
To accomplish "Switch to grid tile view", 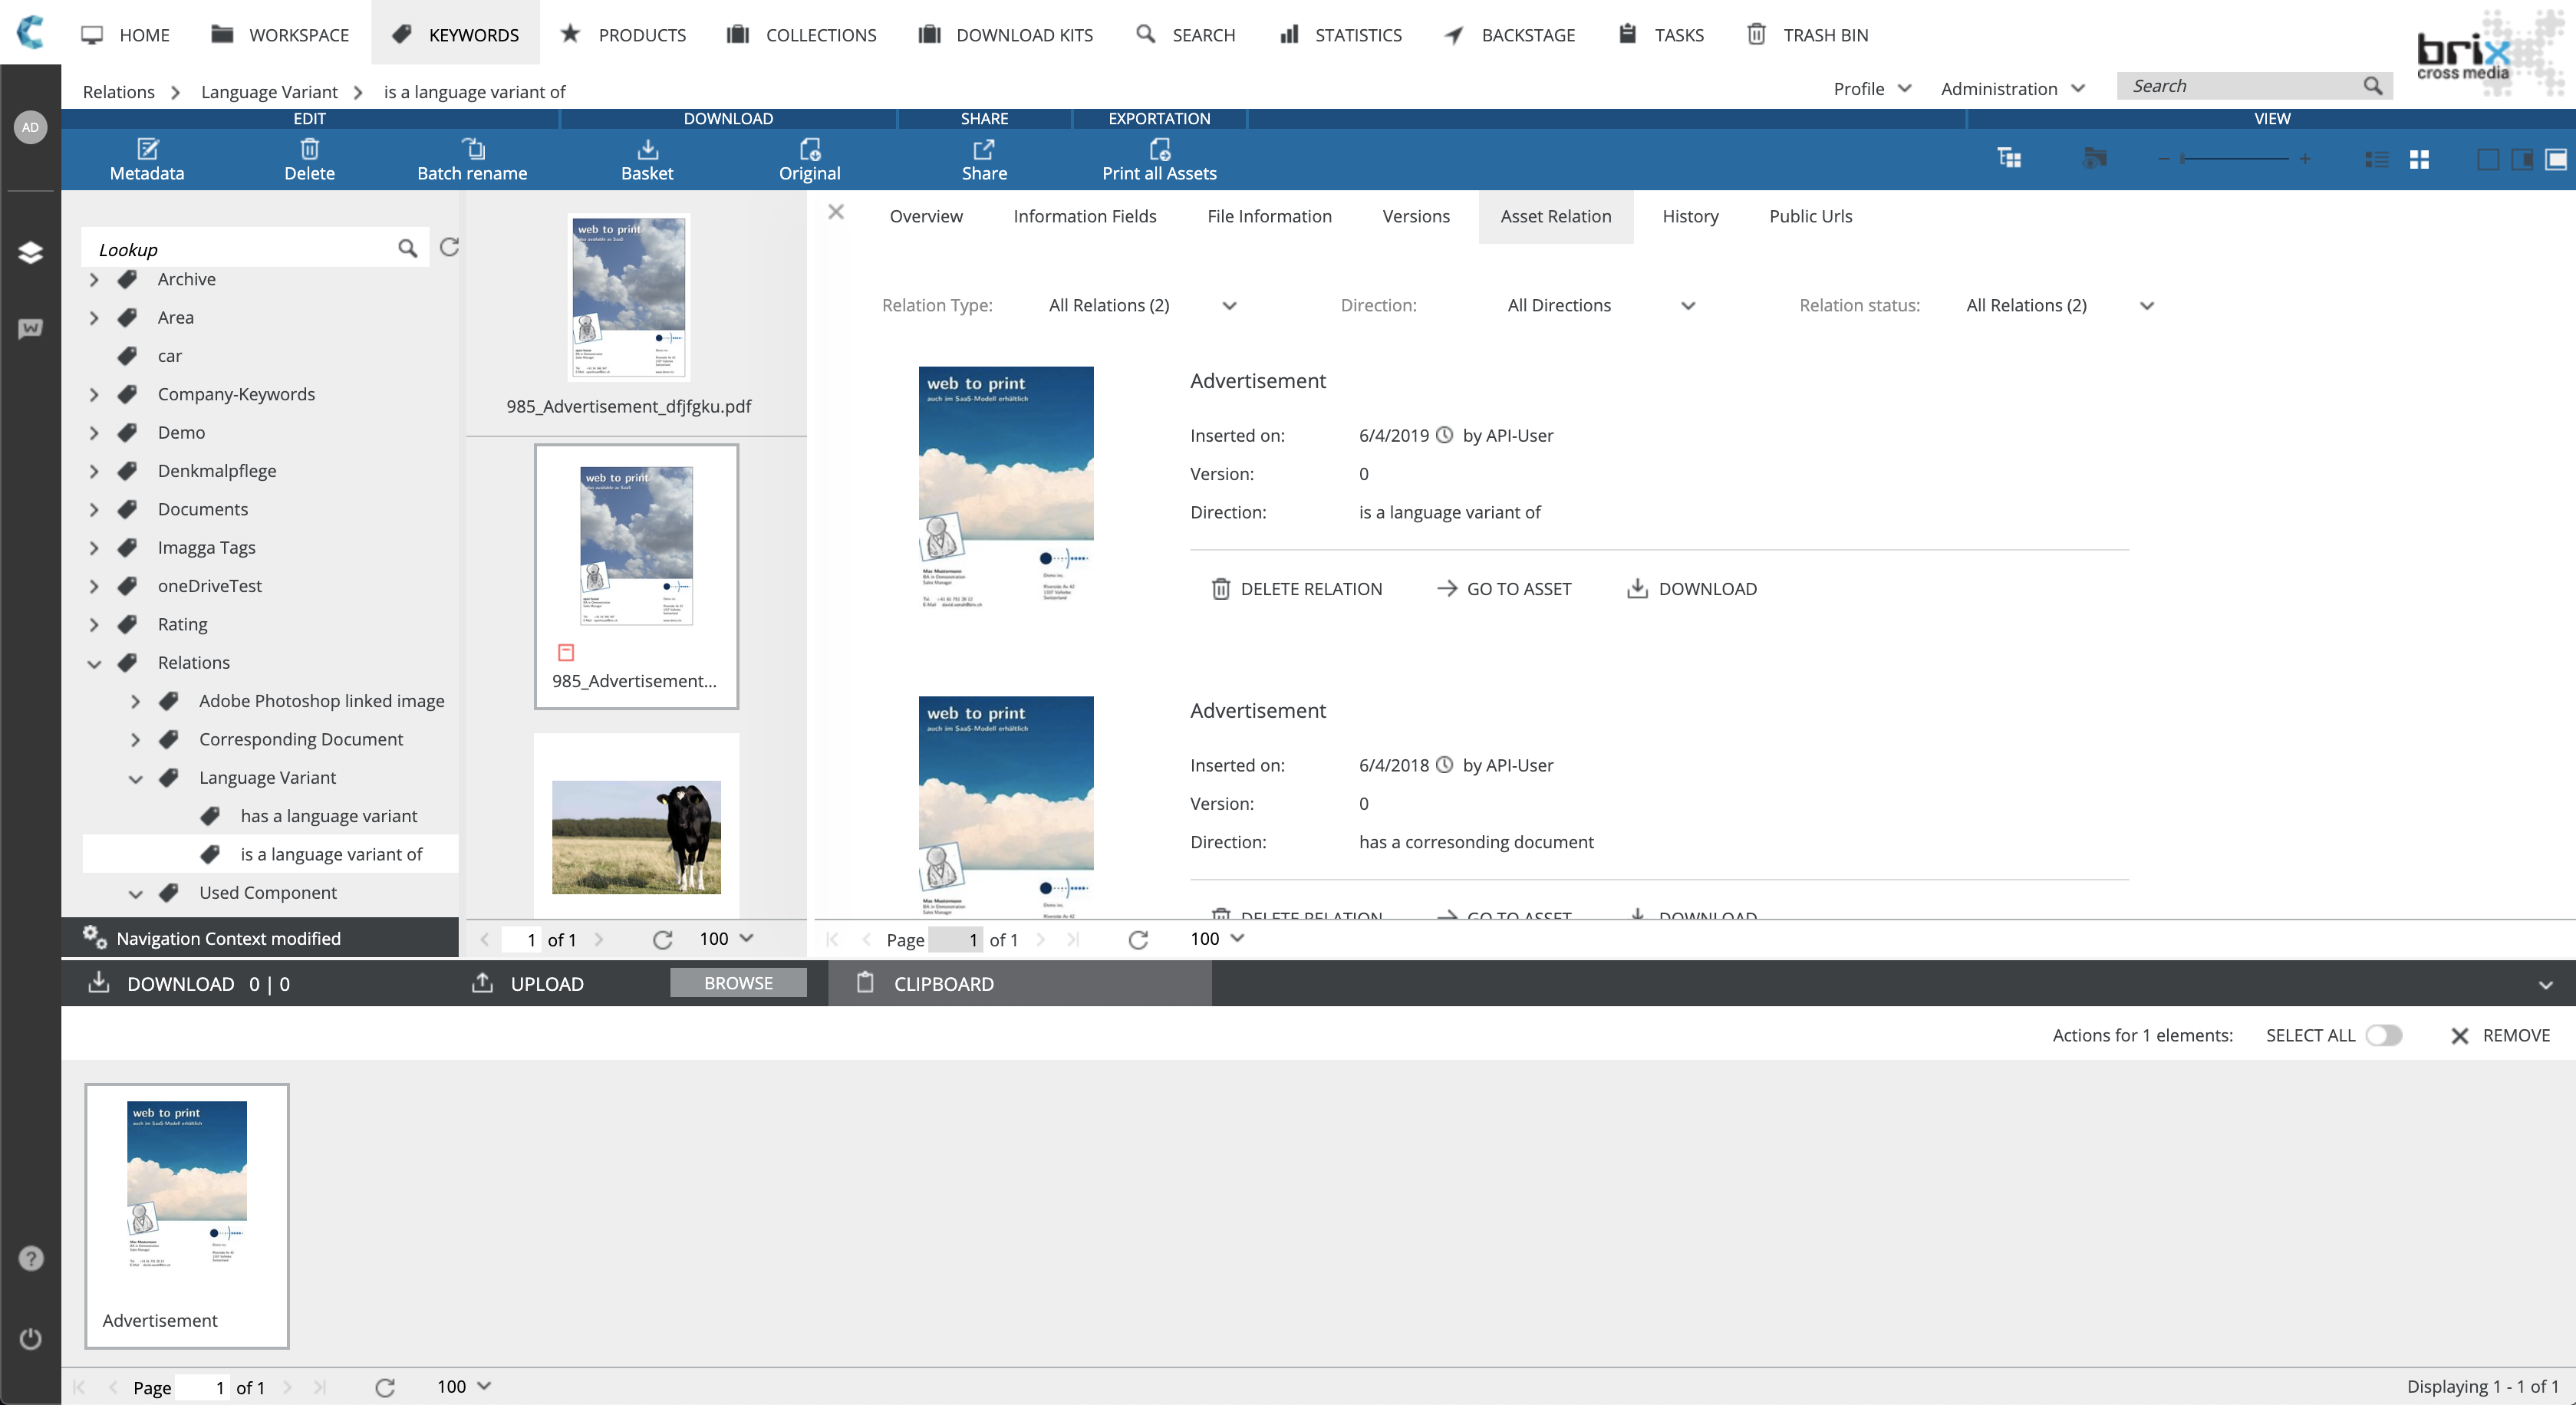I will tap(2419, 160).
